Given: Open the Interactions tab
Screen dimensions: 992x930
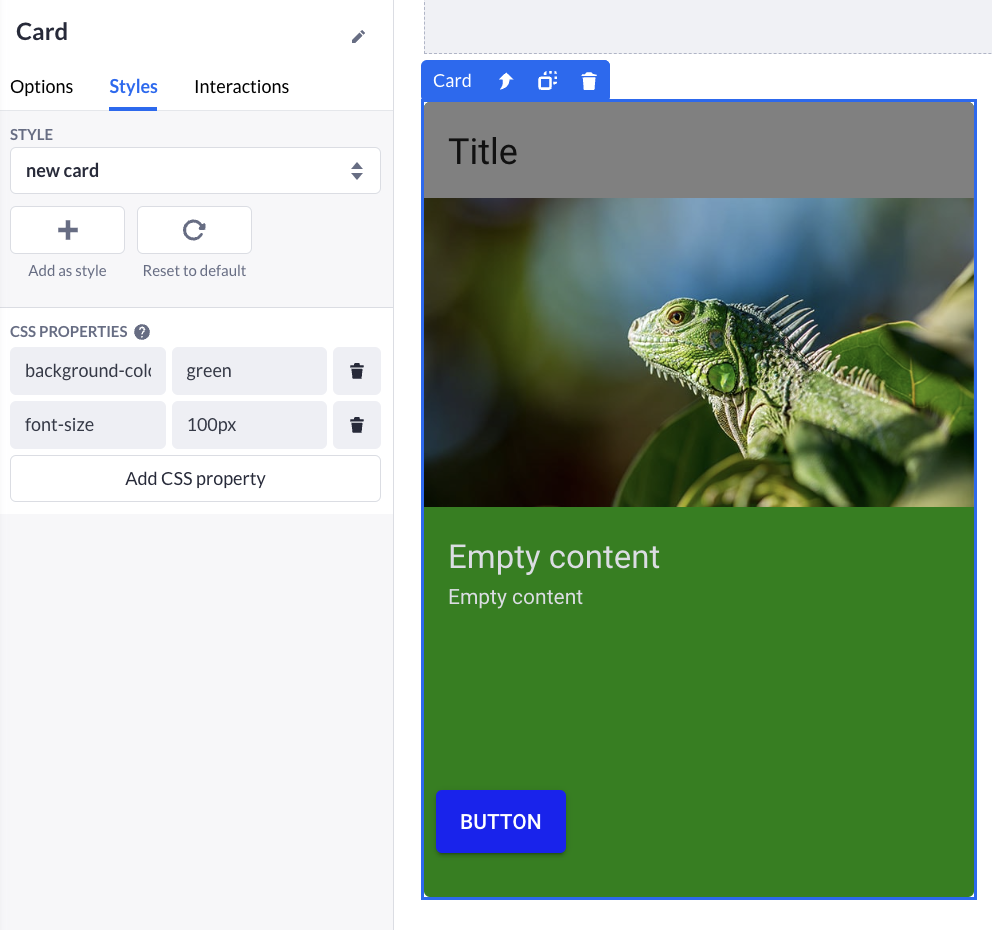Looking at the screenshot, I should 241,87.
